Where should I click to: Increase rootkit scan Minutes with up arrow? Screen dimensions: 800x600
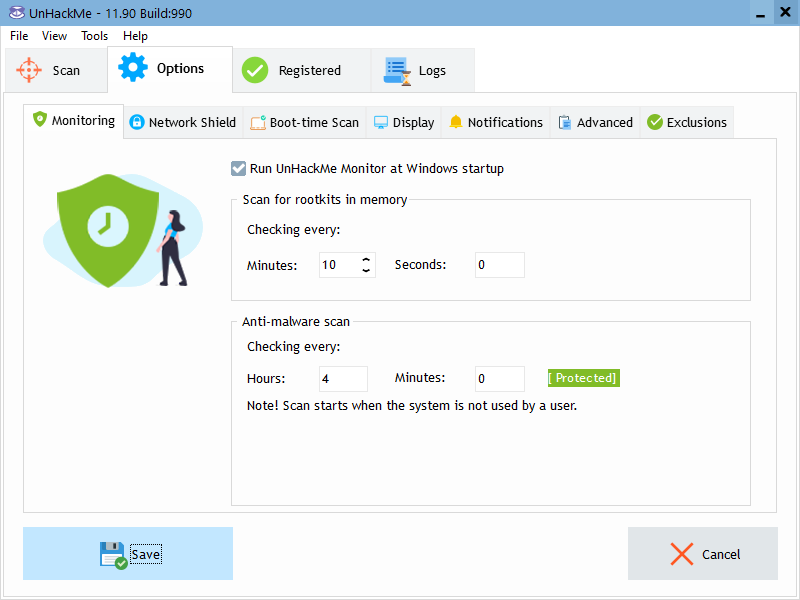pos(366,260)
